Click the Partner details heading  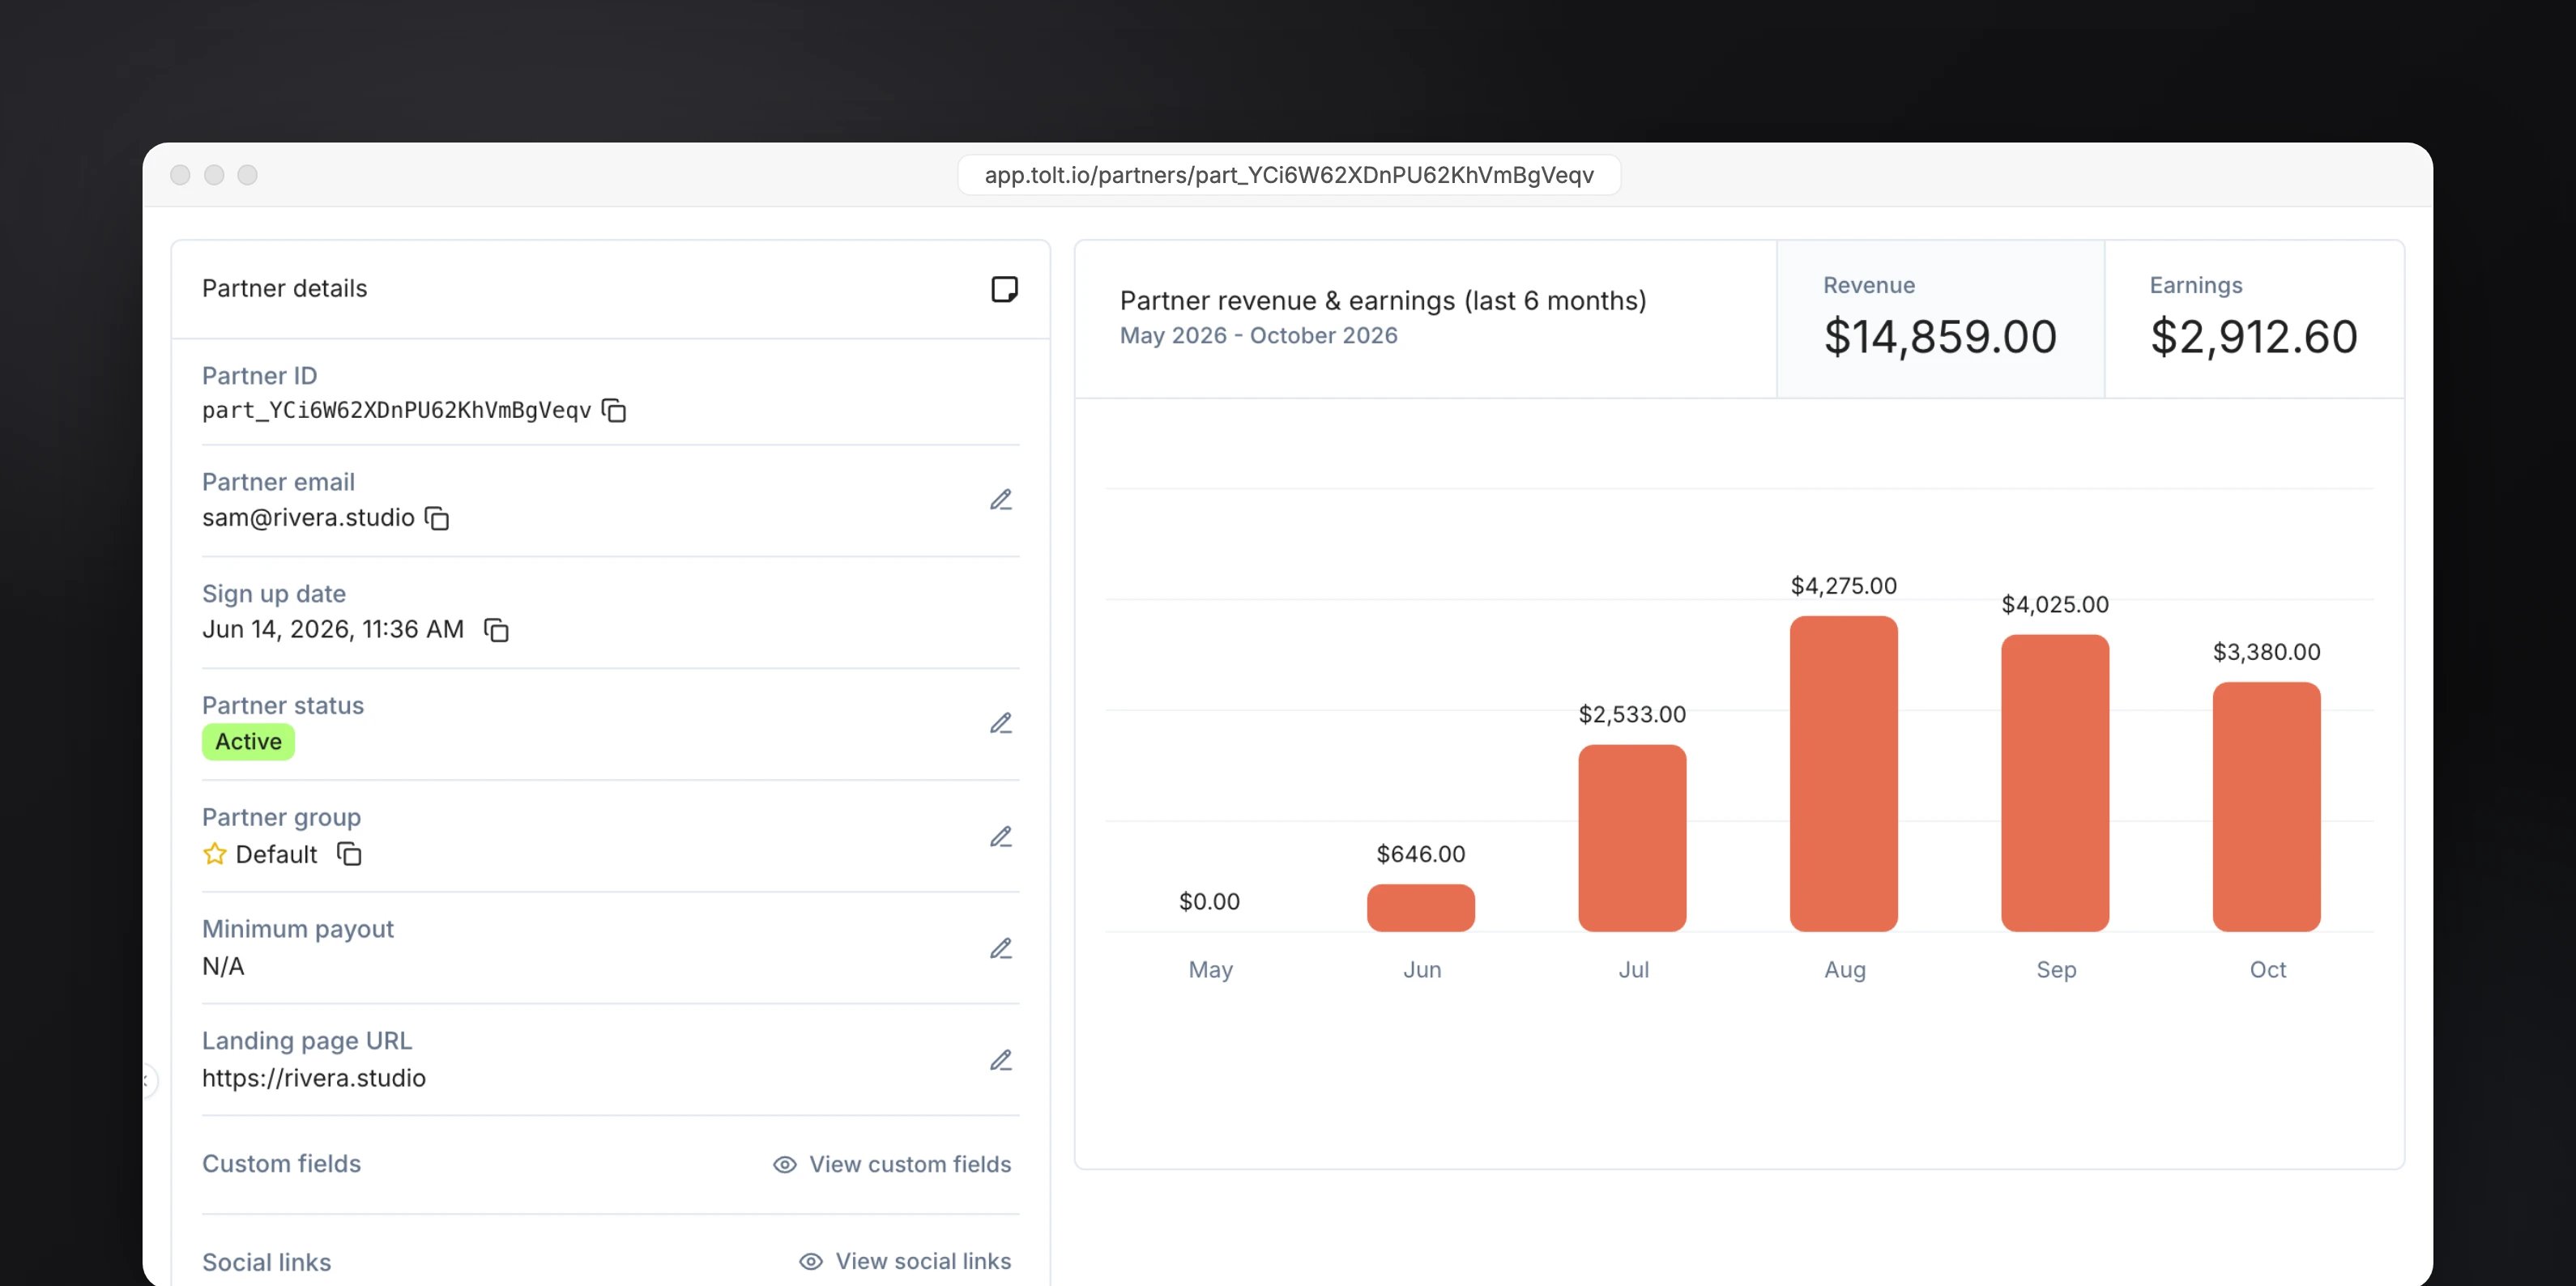[x=284, y=289]
